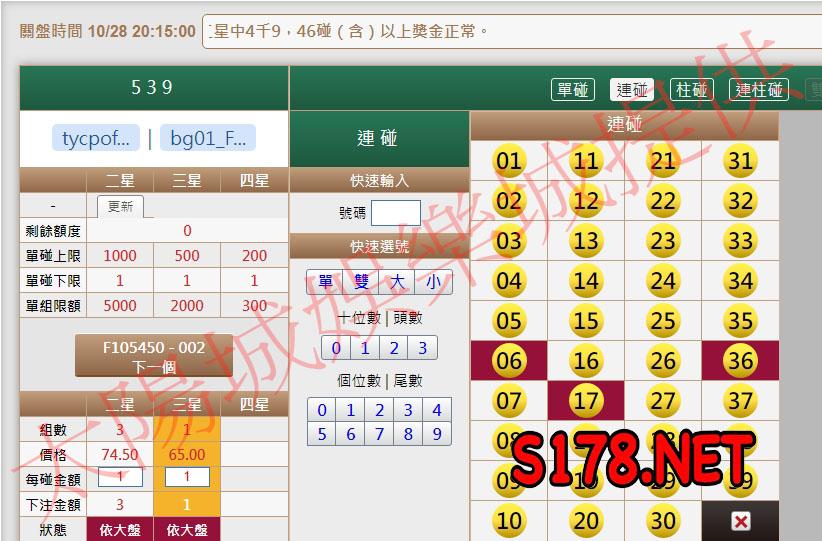Click 單組限額 二星 value 5000

point(120,306)
